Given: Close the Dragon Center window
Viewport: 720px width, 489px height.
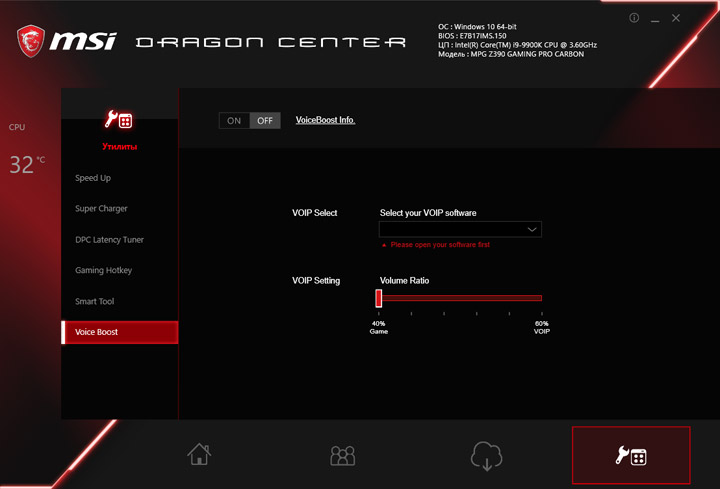Looking at the screenshot, I should click(x=676, y=18).
